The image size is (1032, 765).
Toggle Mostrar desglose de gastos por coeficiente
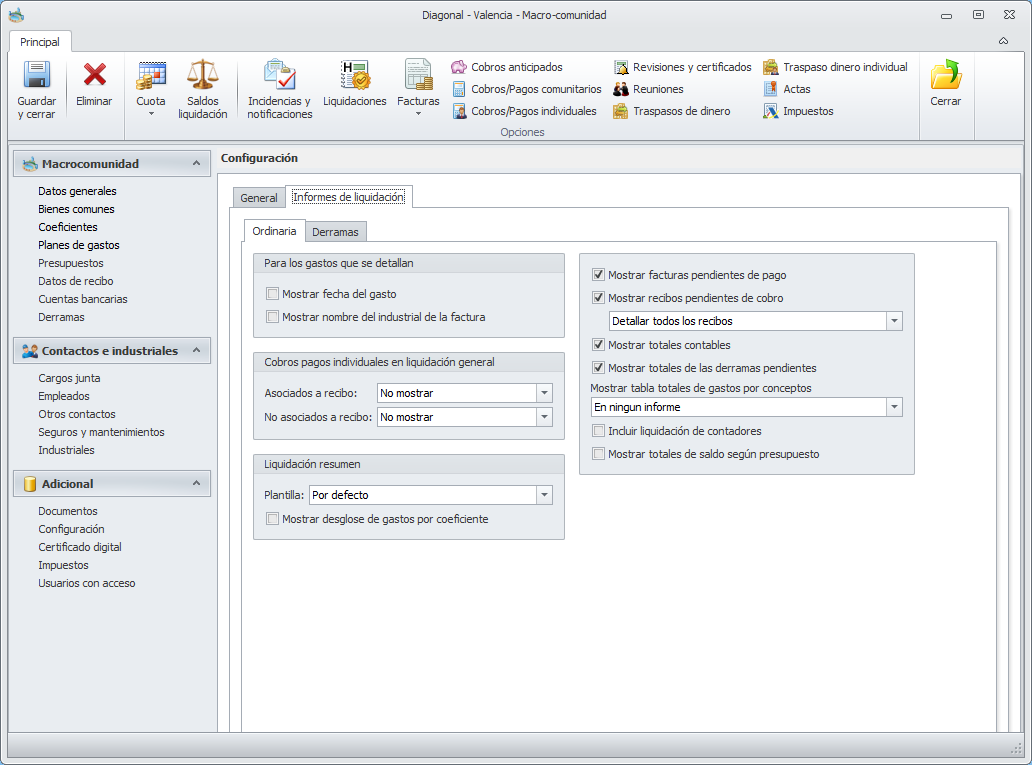pos(272,519)
